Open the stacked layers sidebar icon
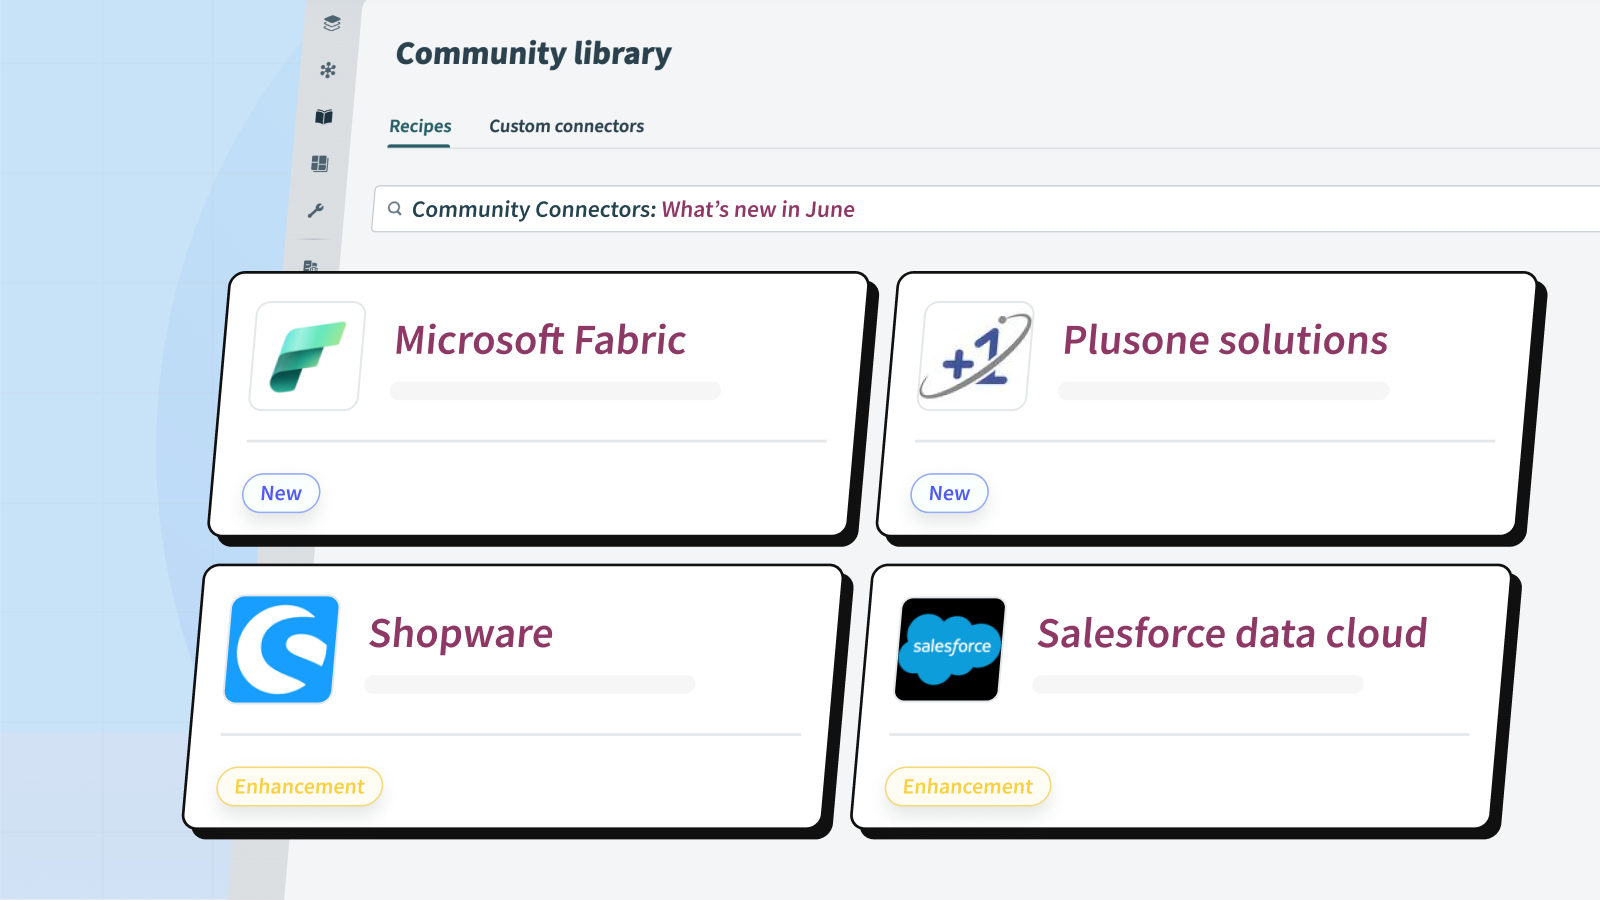Screen dimensions: 1600x900 332,23
